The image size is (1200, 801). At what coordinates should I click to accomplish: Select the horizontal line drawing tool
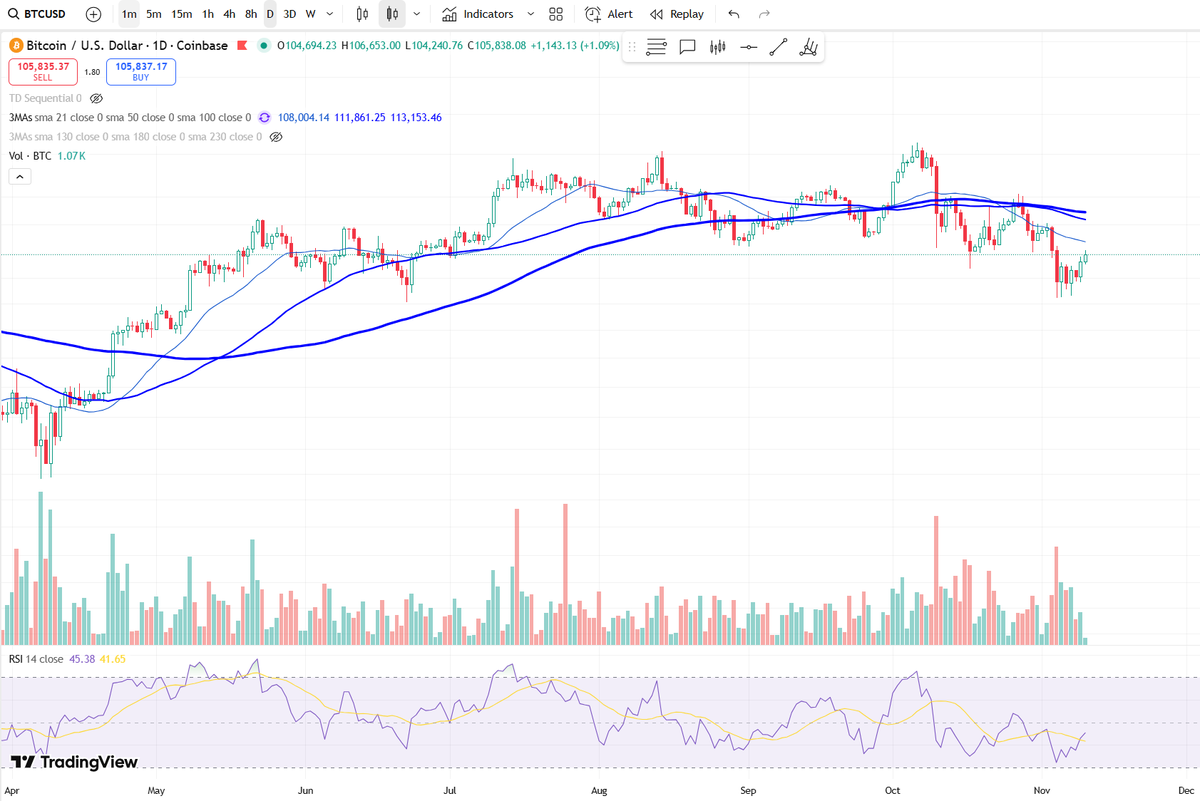748,47
